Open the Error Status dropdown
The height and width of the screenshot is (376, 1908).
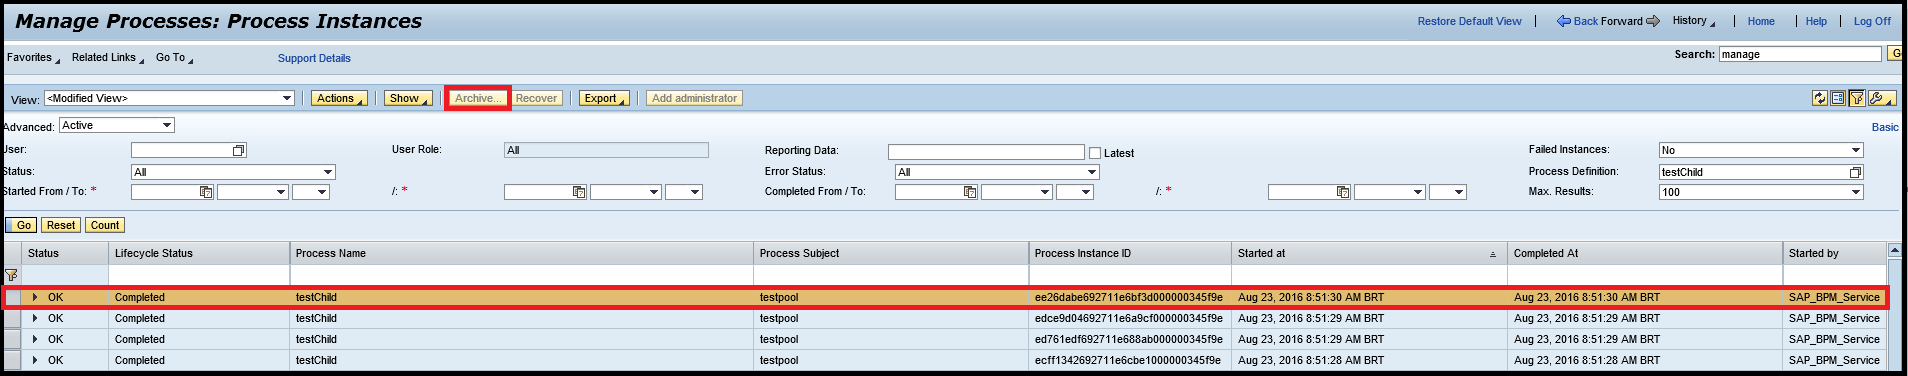[x=997, y=172]
